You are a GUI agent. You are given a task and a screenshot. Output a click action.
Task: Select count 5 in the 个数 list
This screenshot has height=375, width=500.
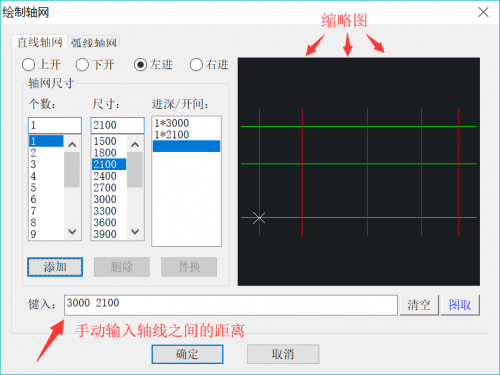[46, 188]
